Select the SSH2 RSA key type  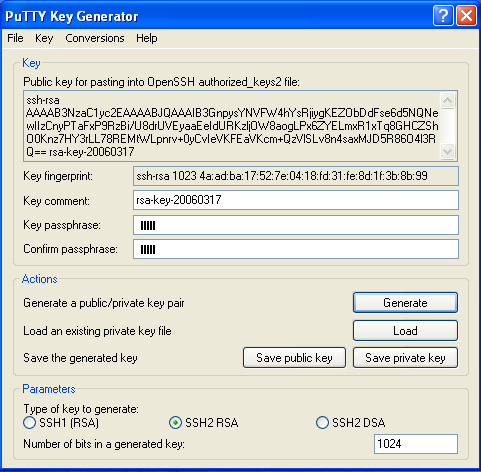click(x=175, y=423)
